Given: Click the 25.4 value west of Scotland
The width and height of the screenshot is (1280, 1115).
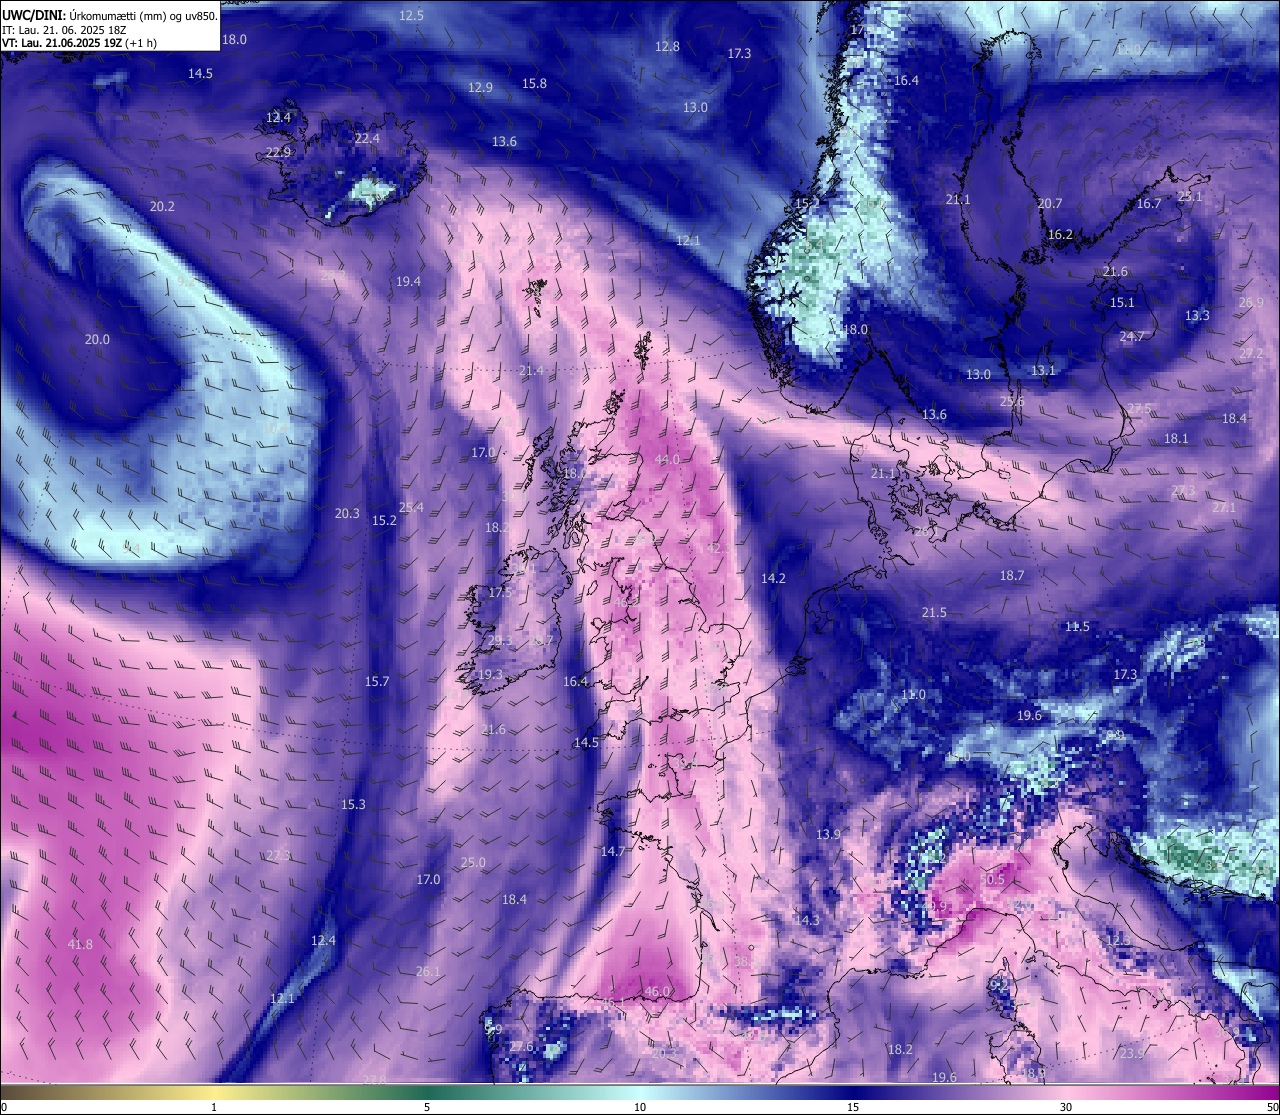Looking at the screenshot, I should (411, 507).
